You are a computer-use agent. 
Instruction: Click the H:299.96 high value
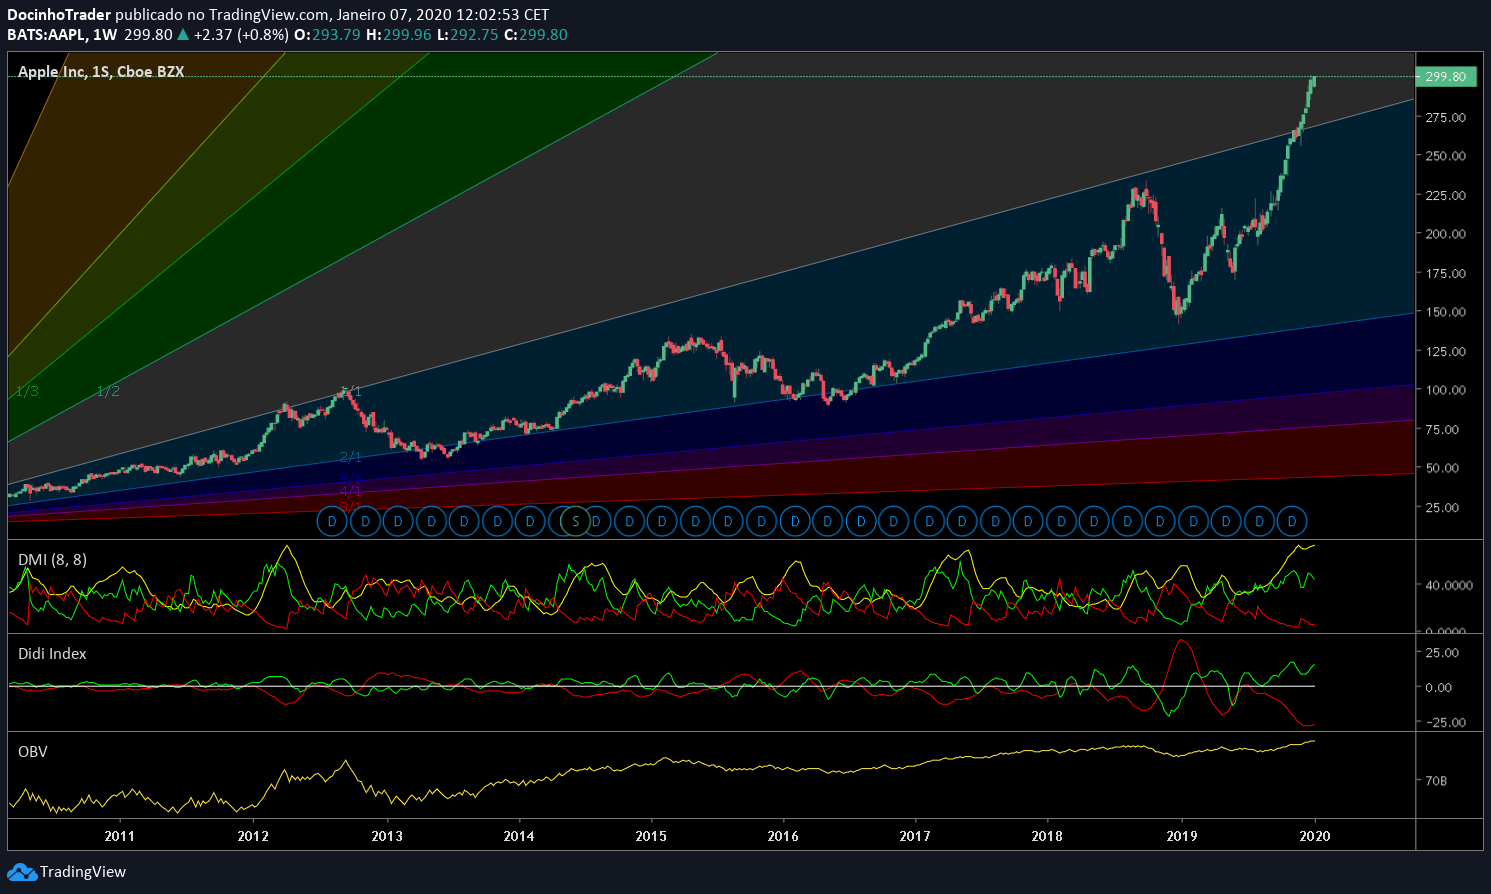tap(398, 35)
